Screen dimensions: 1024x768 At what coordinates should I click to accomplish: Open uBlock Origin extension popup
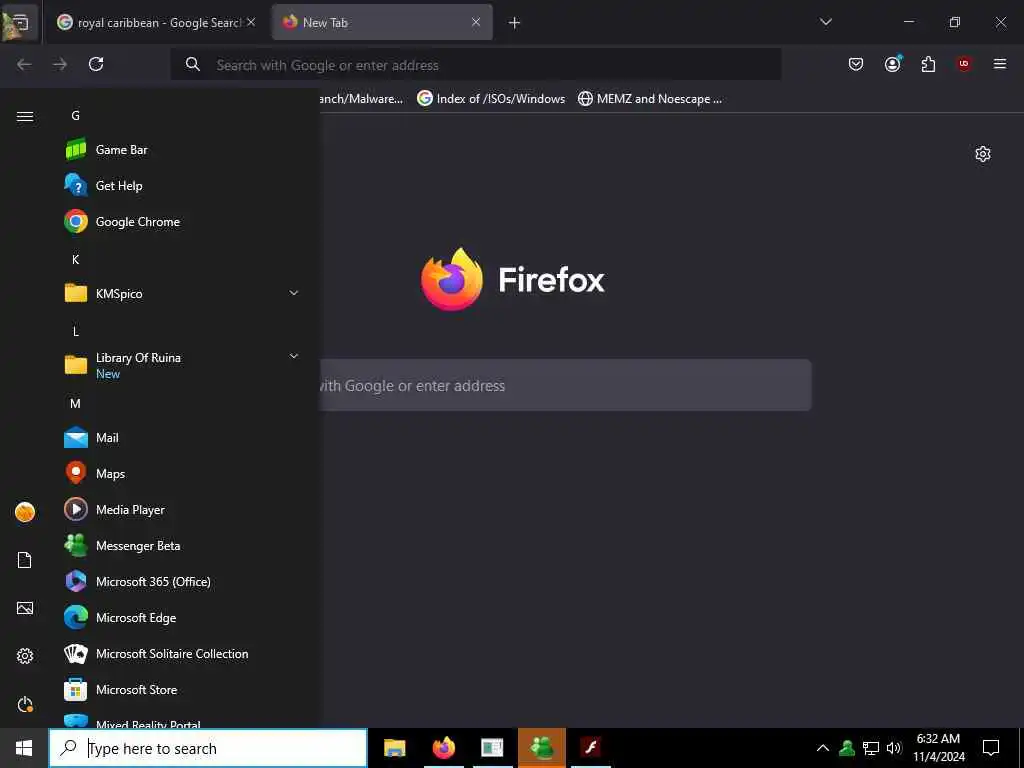pos(964,64)
